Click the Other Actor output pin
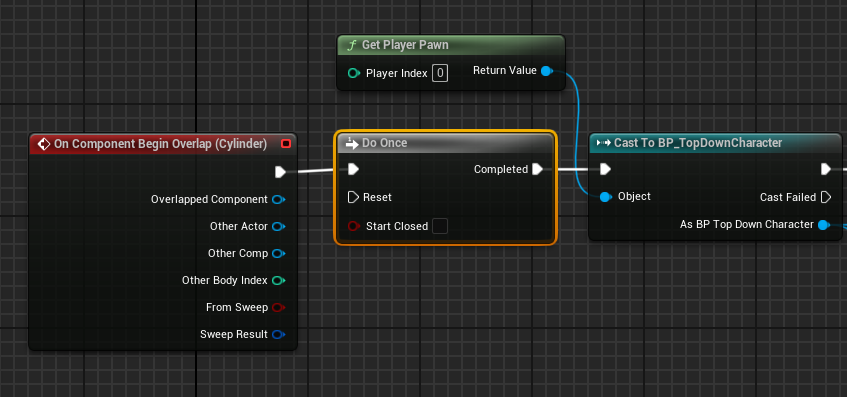 [x=278, y=226]
